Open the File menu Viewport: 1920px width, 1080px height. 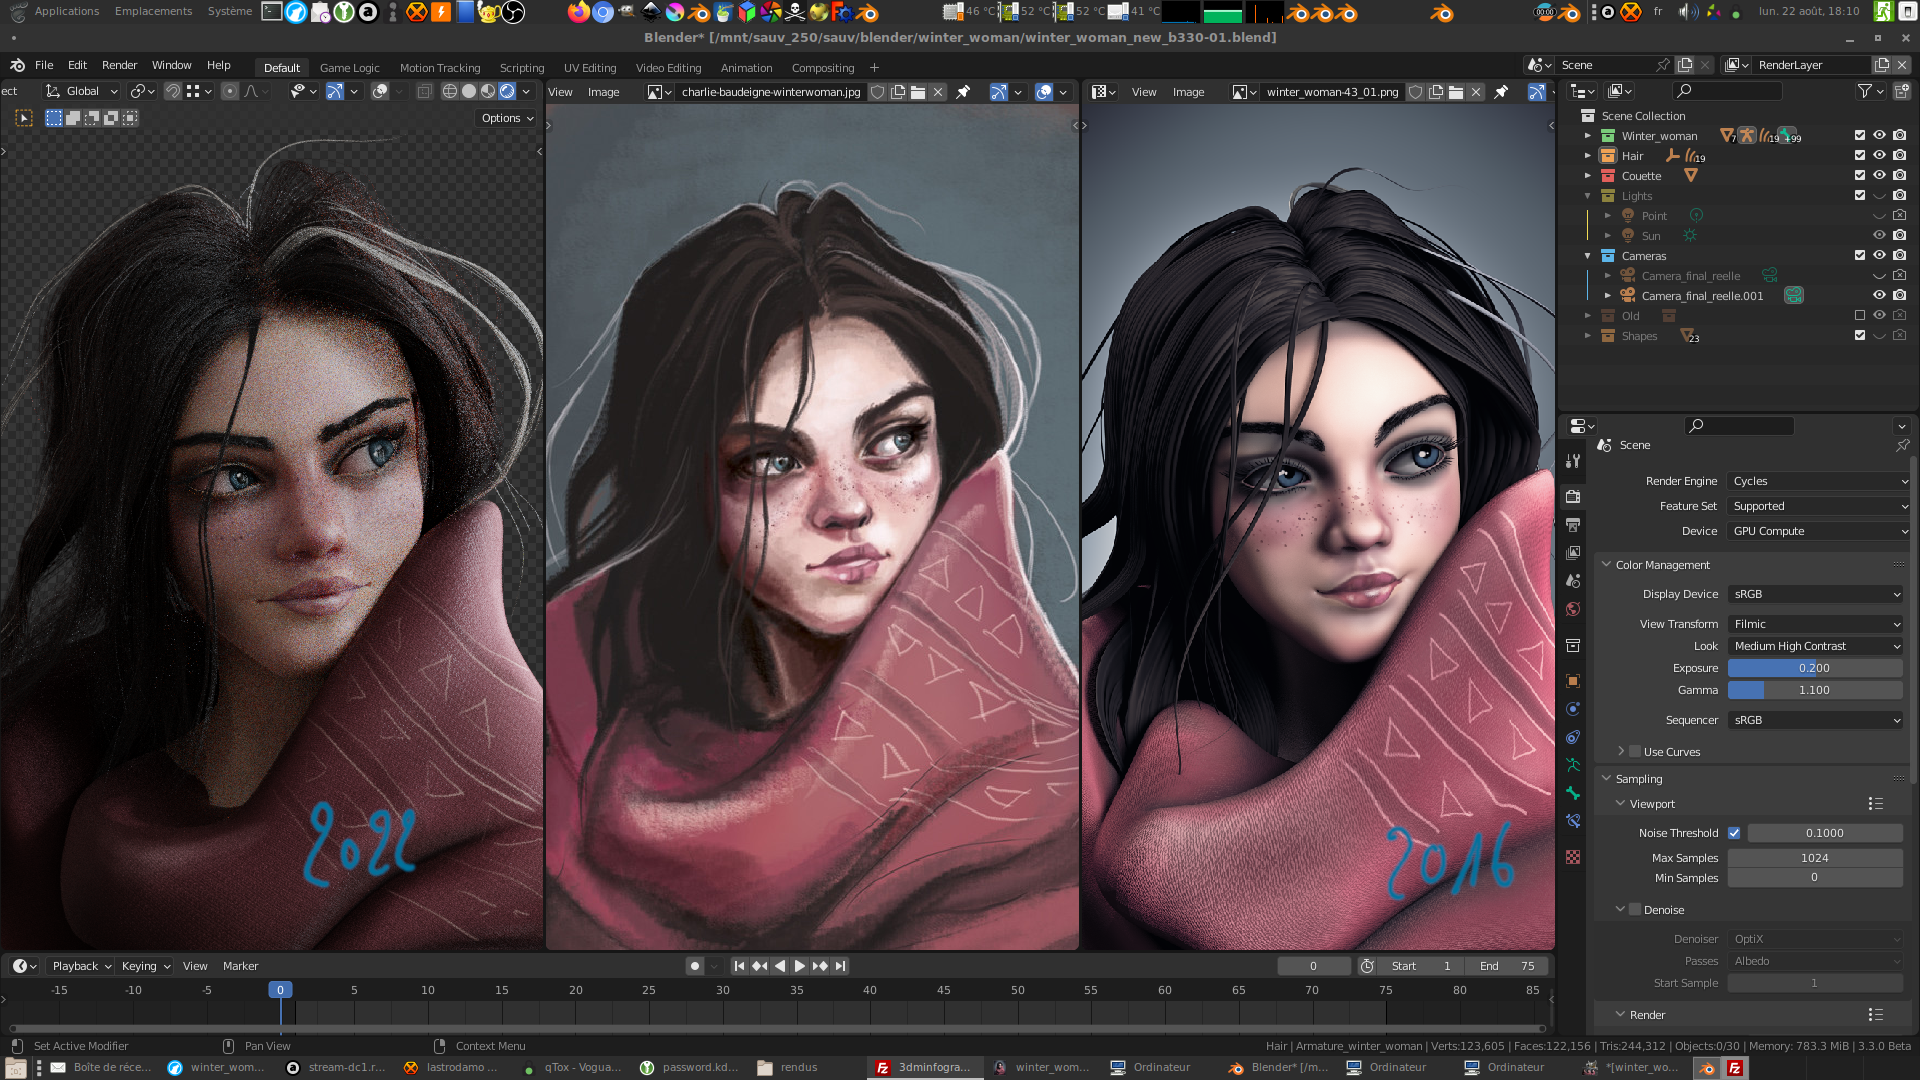click(44, 65)
